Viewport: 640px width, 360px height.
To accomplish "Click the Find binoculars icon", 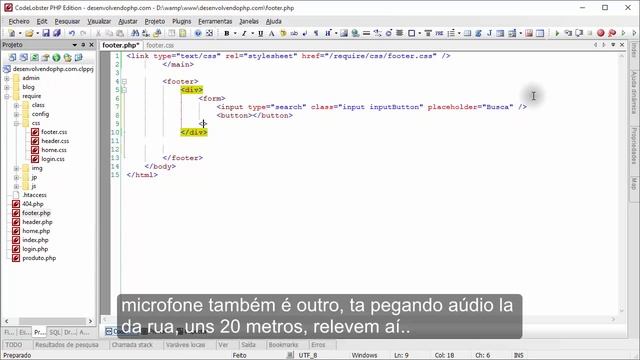I will point(135,33).
